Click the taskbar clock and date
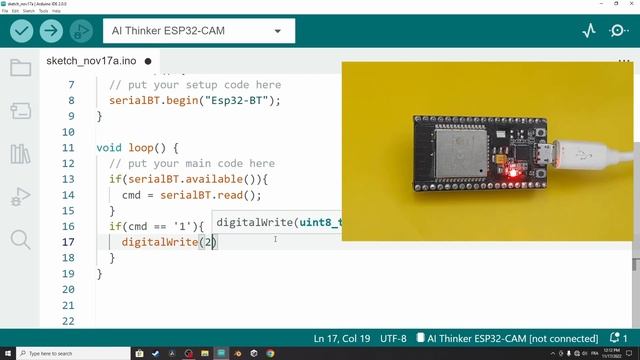Viewport: 640px width, 360px height. pos(611,353)
